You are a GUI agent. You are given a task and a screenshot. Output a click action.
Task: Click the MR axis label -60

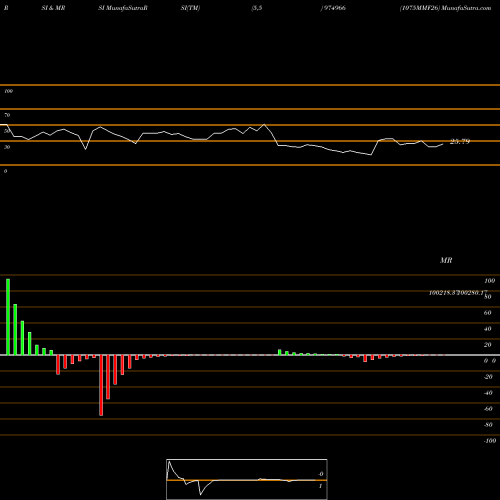pos(488,409)
